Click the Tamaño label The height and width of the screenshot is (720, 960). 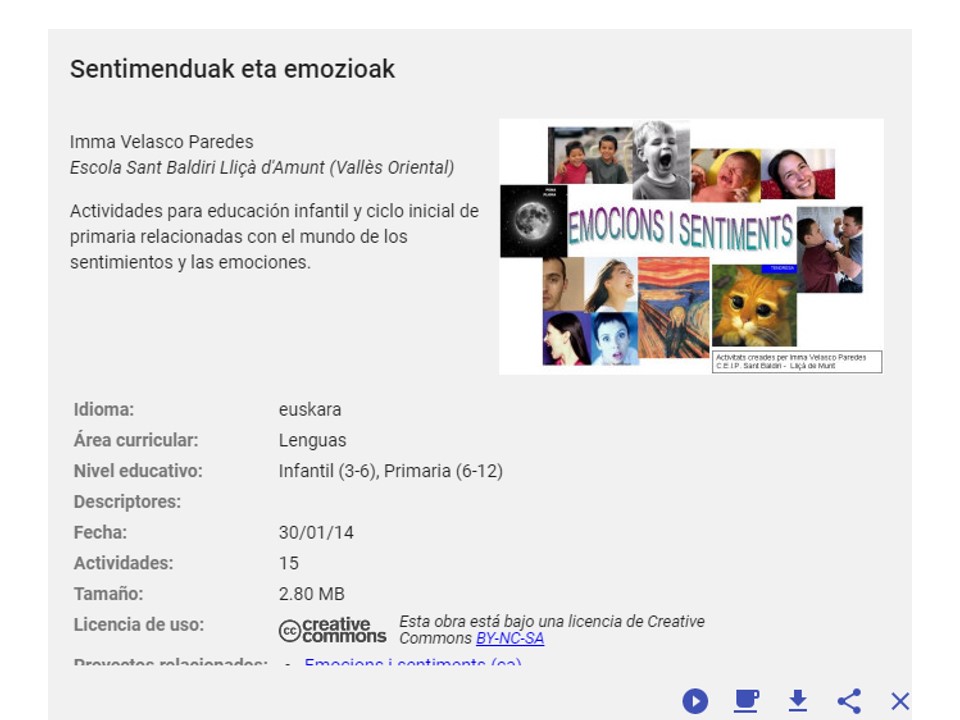[108, 593]
